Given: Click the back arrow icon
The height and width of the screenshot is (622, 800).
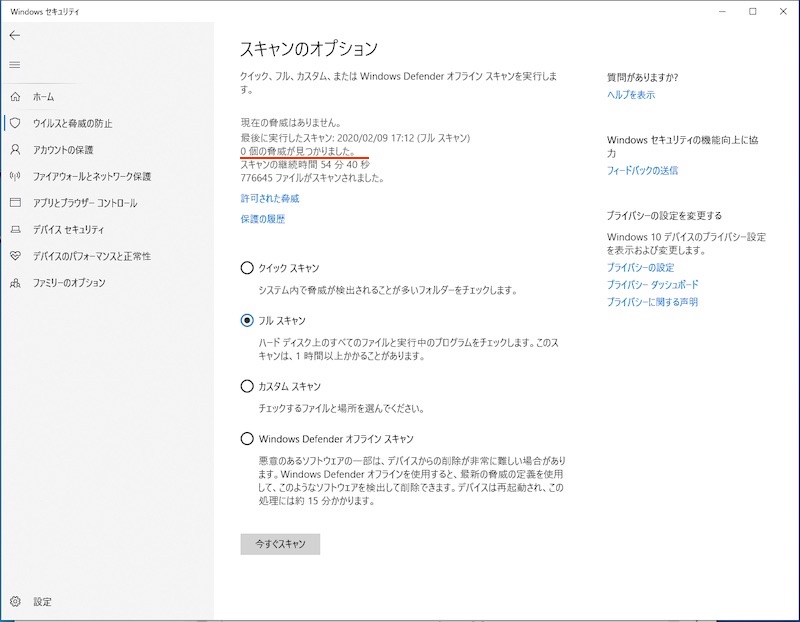Looking at the screenshot, I should click(x=15, y=35).
